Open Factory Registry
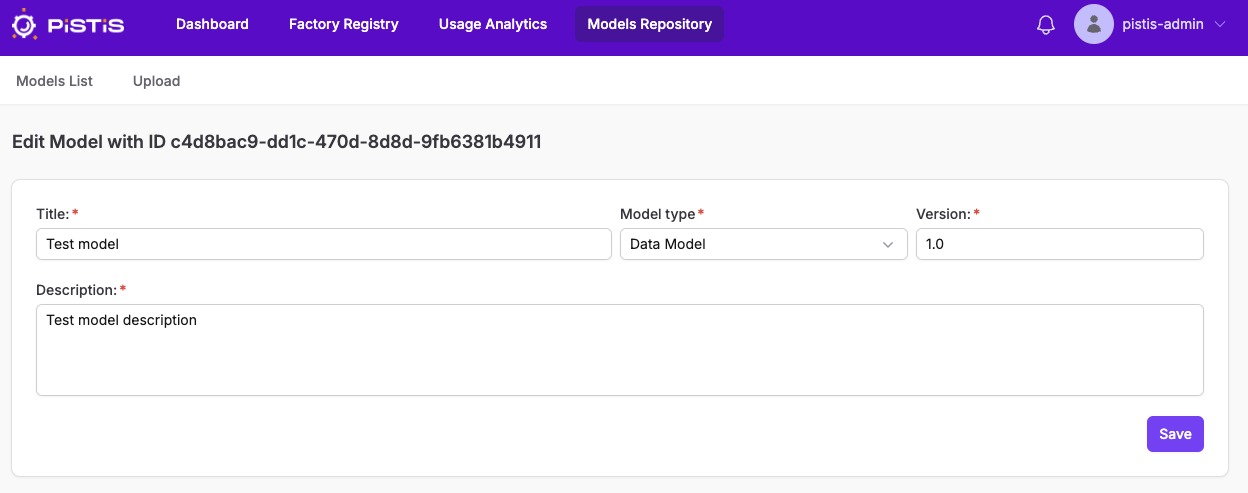The height and width of the screenshot is (493, 1248). (x=343, y=24)
